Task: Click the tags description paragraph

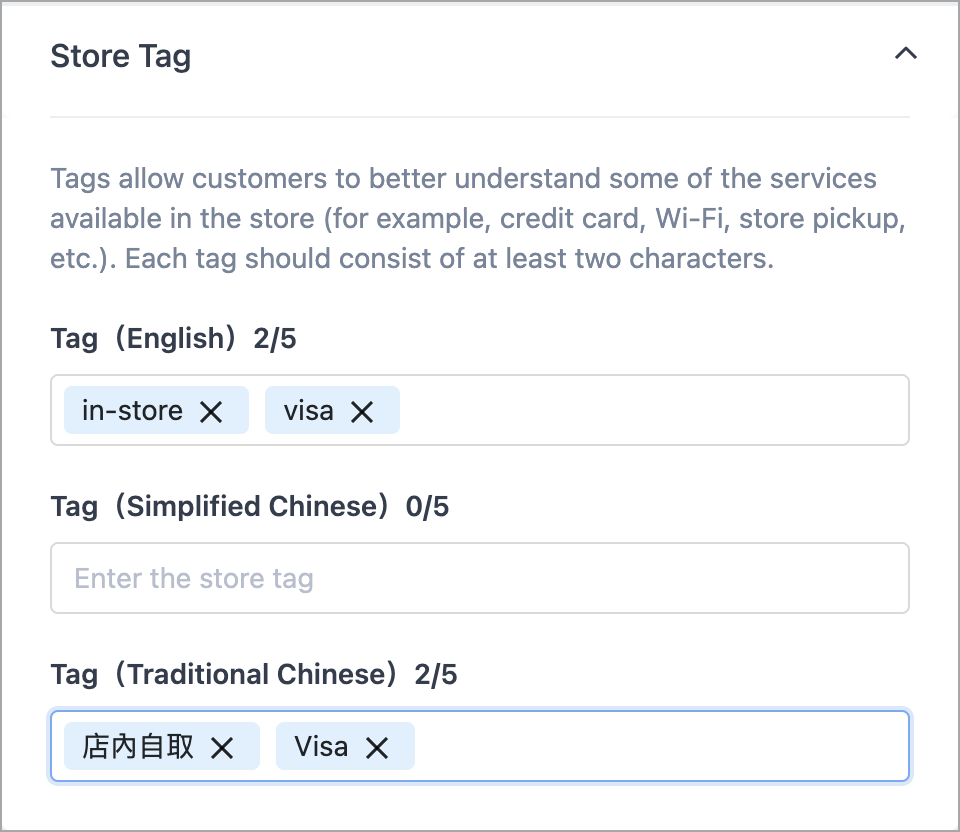Action: [478, 219]
